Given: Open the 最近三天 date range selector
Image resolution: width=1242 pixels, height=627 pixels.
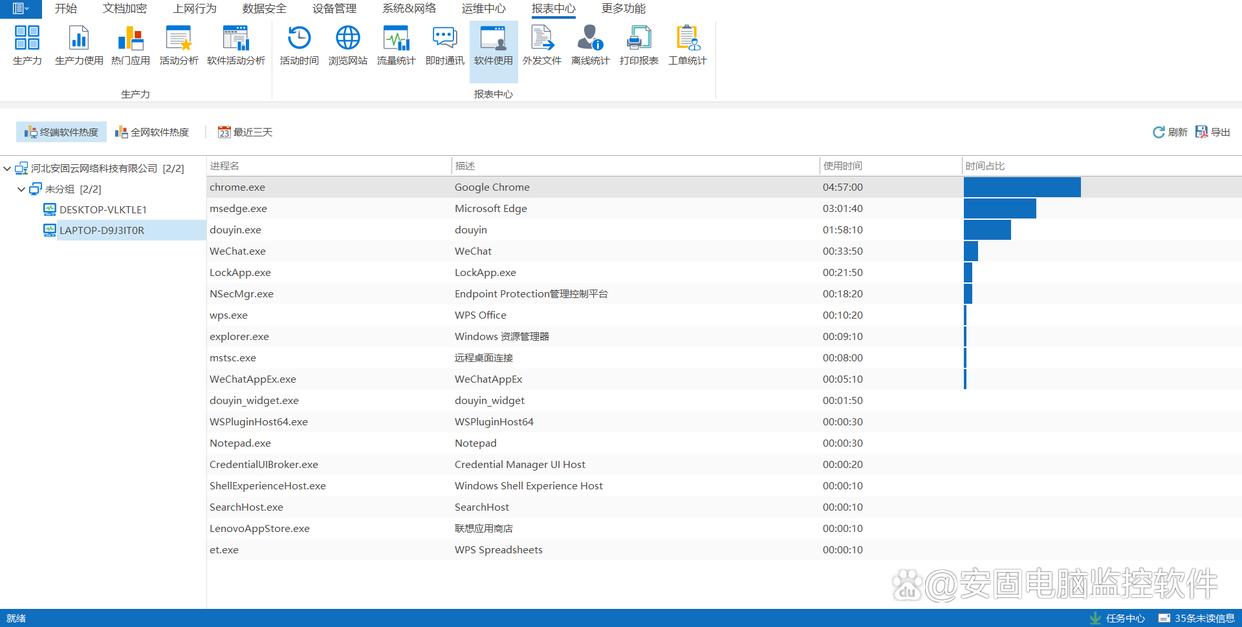Looking at the screenshot, I should point(245,132).
